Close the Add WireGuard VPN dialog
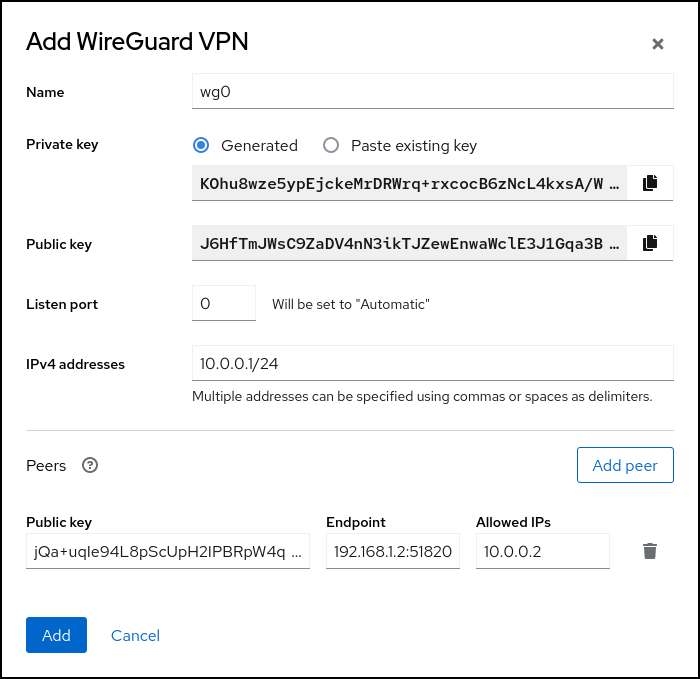Screen dimensions: 700x679 658,44
